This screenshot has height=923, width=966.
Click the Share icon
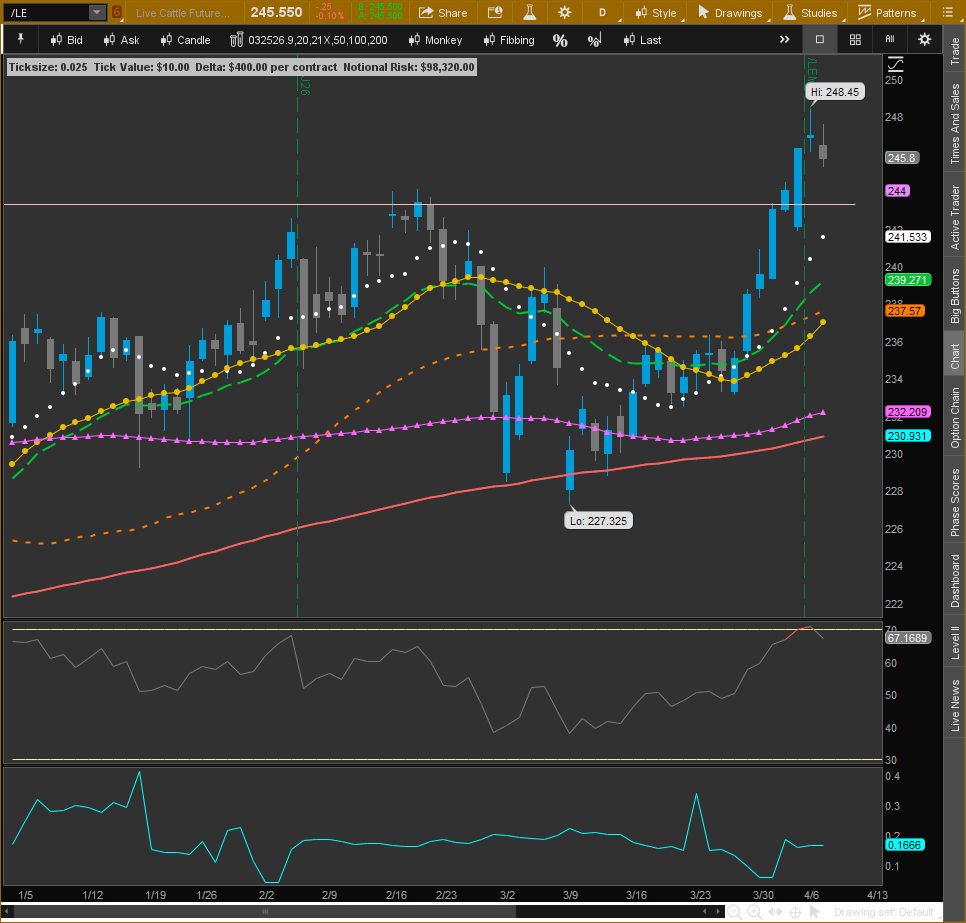click(x=443, y=13)
